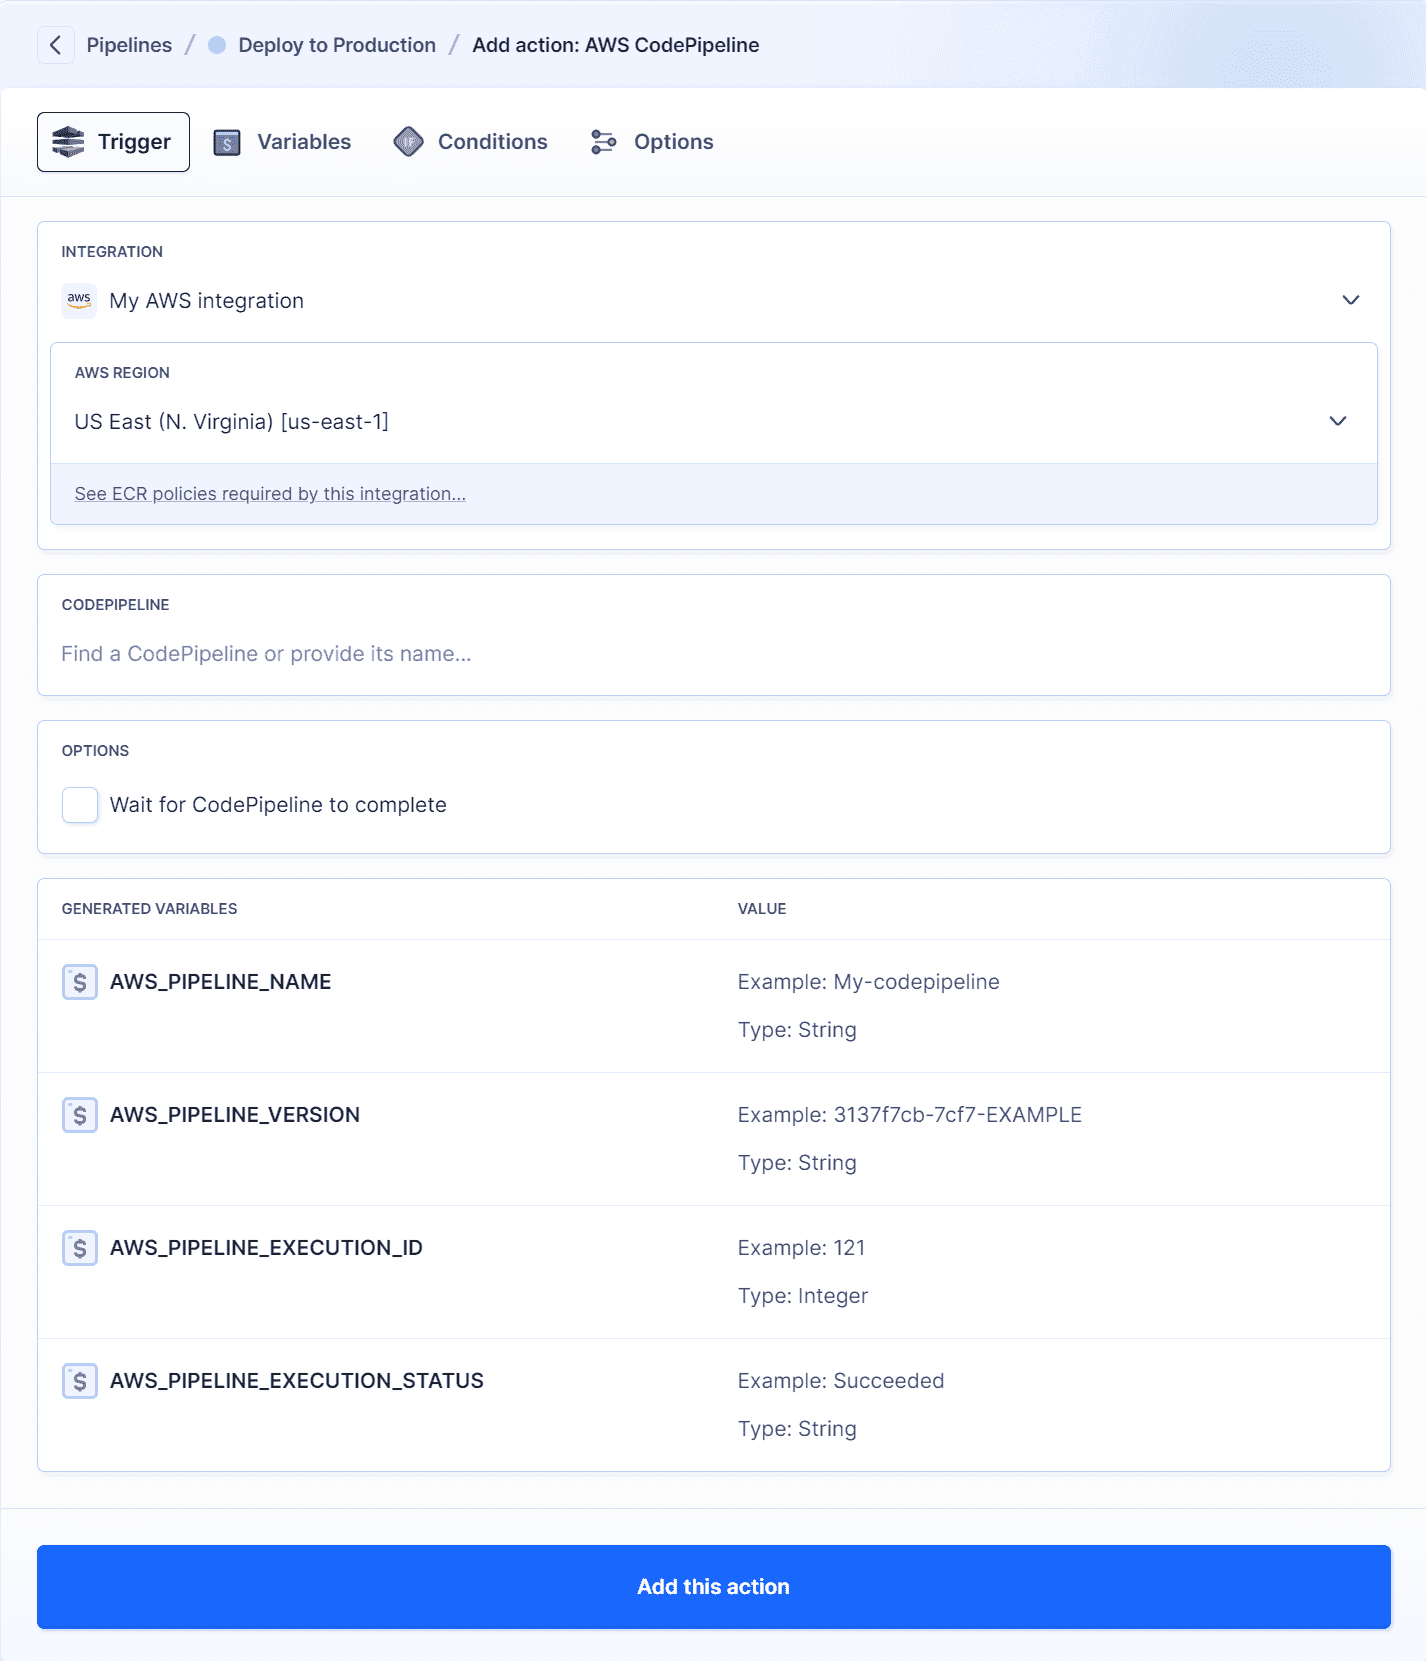Click the Wait for CodePipeline label
The height and width of the screenshot is (1661, 1426).
(x=278, y=805)
